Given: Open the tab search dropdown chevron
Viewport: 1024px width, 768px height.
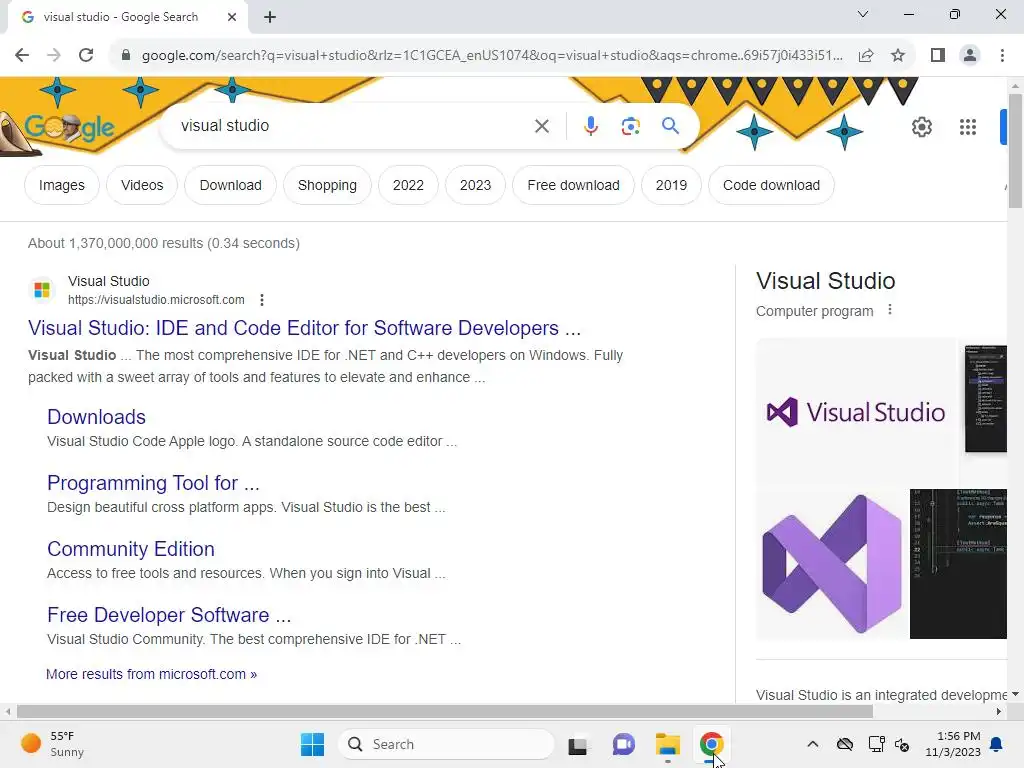Looking at the screenshot, I should 863,14.
